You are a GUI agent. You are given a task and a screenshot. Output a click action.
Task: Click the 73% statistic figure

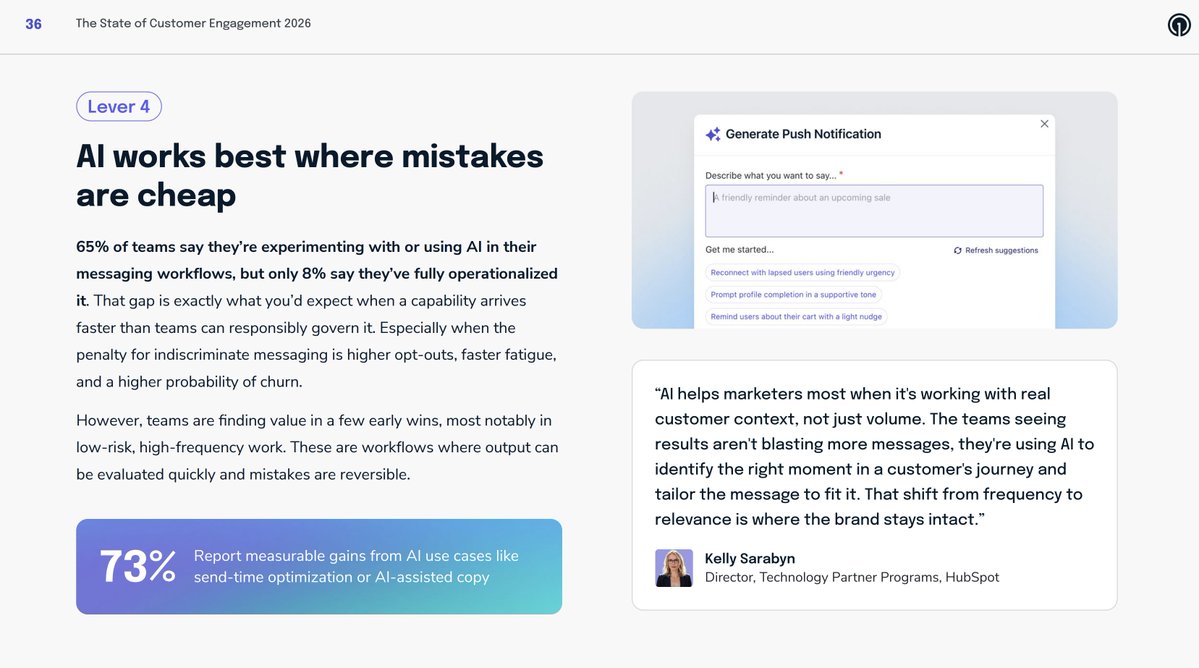pyautogui.click(x=138, y=566)
